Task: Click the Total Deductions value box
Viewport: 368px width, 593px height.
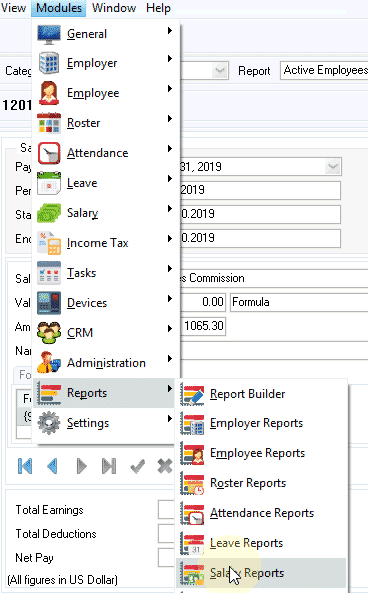Action: click(166, 534)
